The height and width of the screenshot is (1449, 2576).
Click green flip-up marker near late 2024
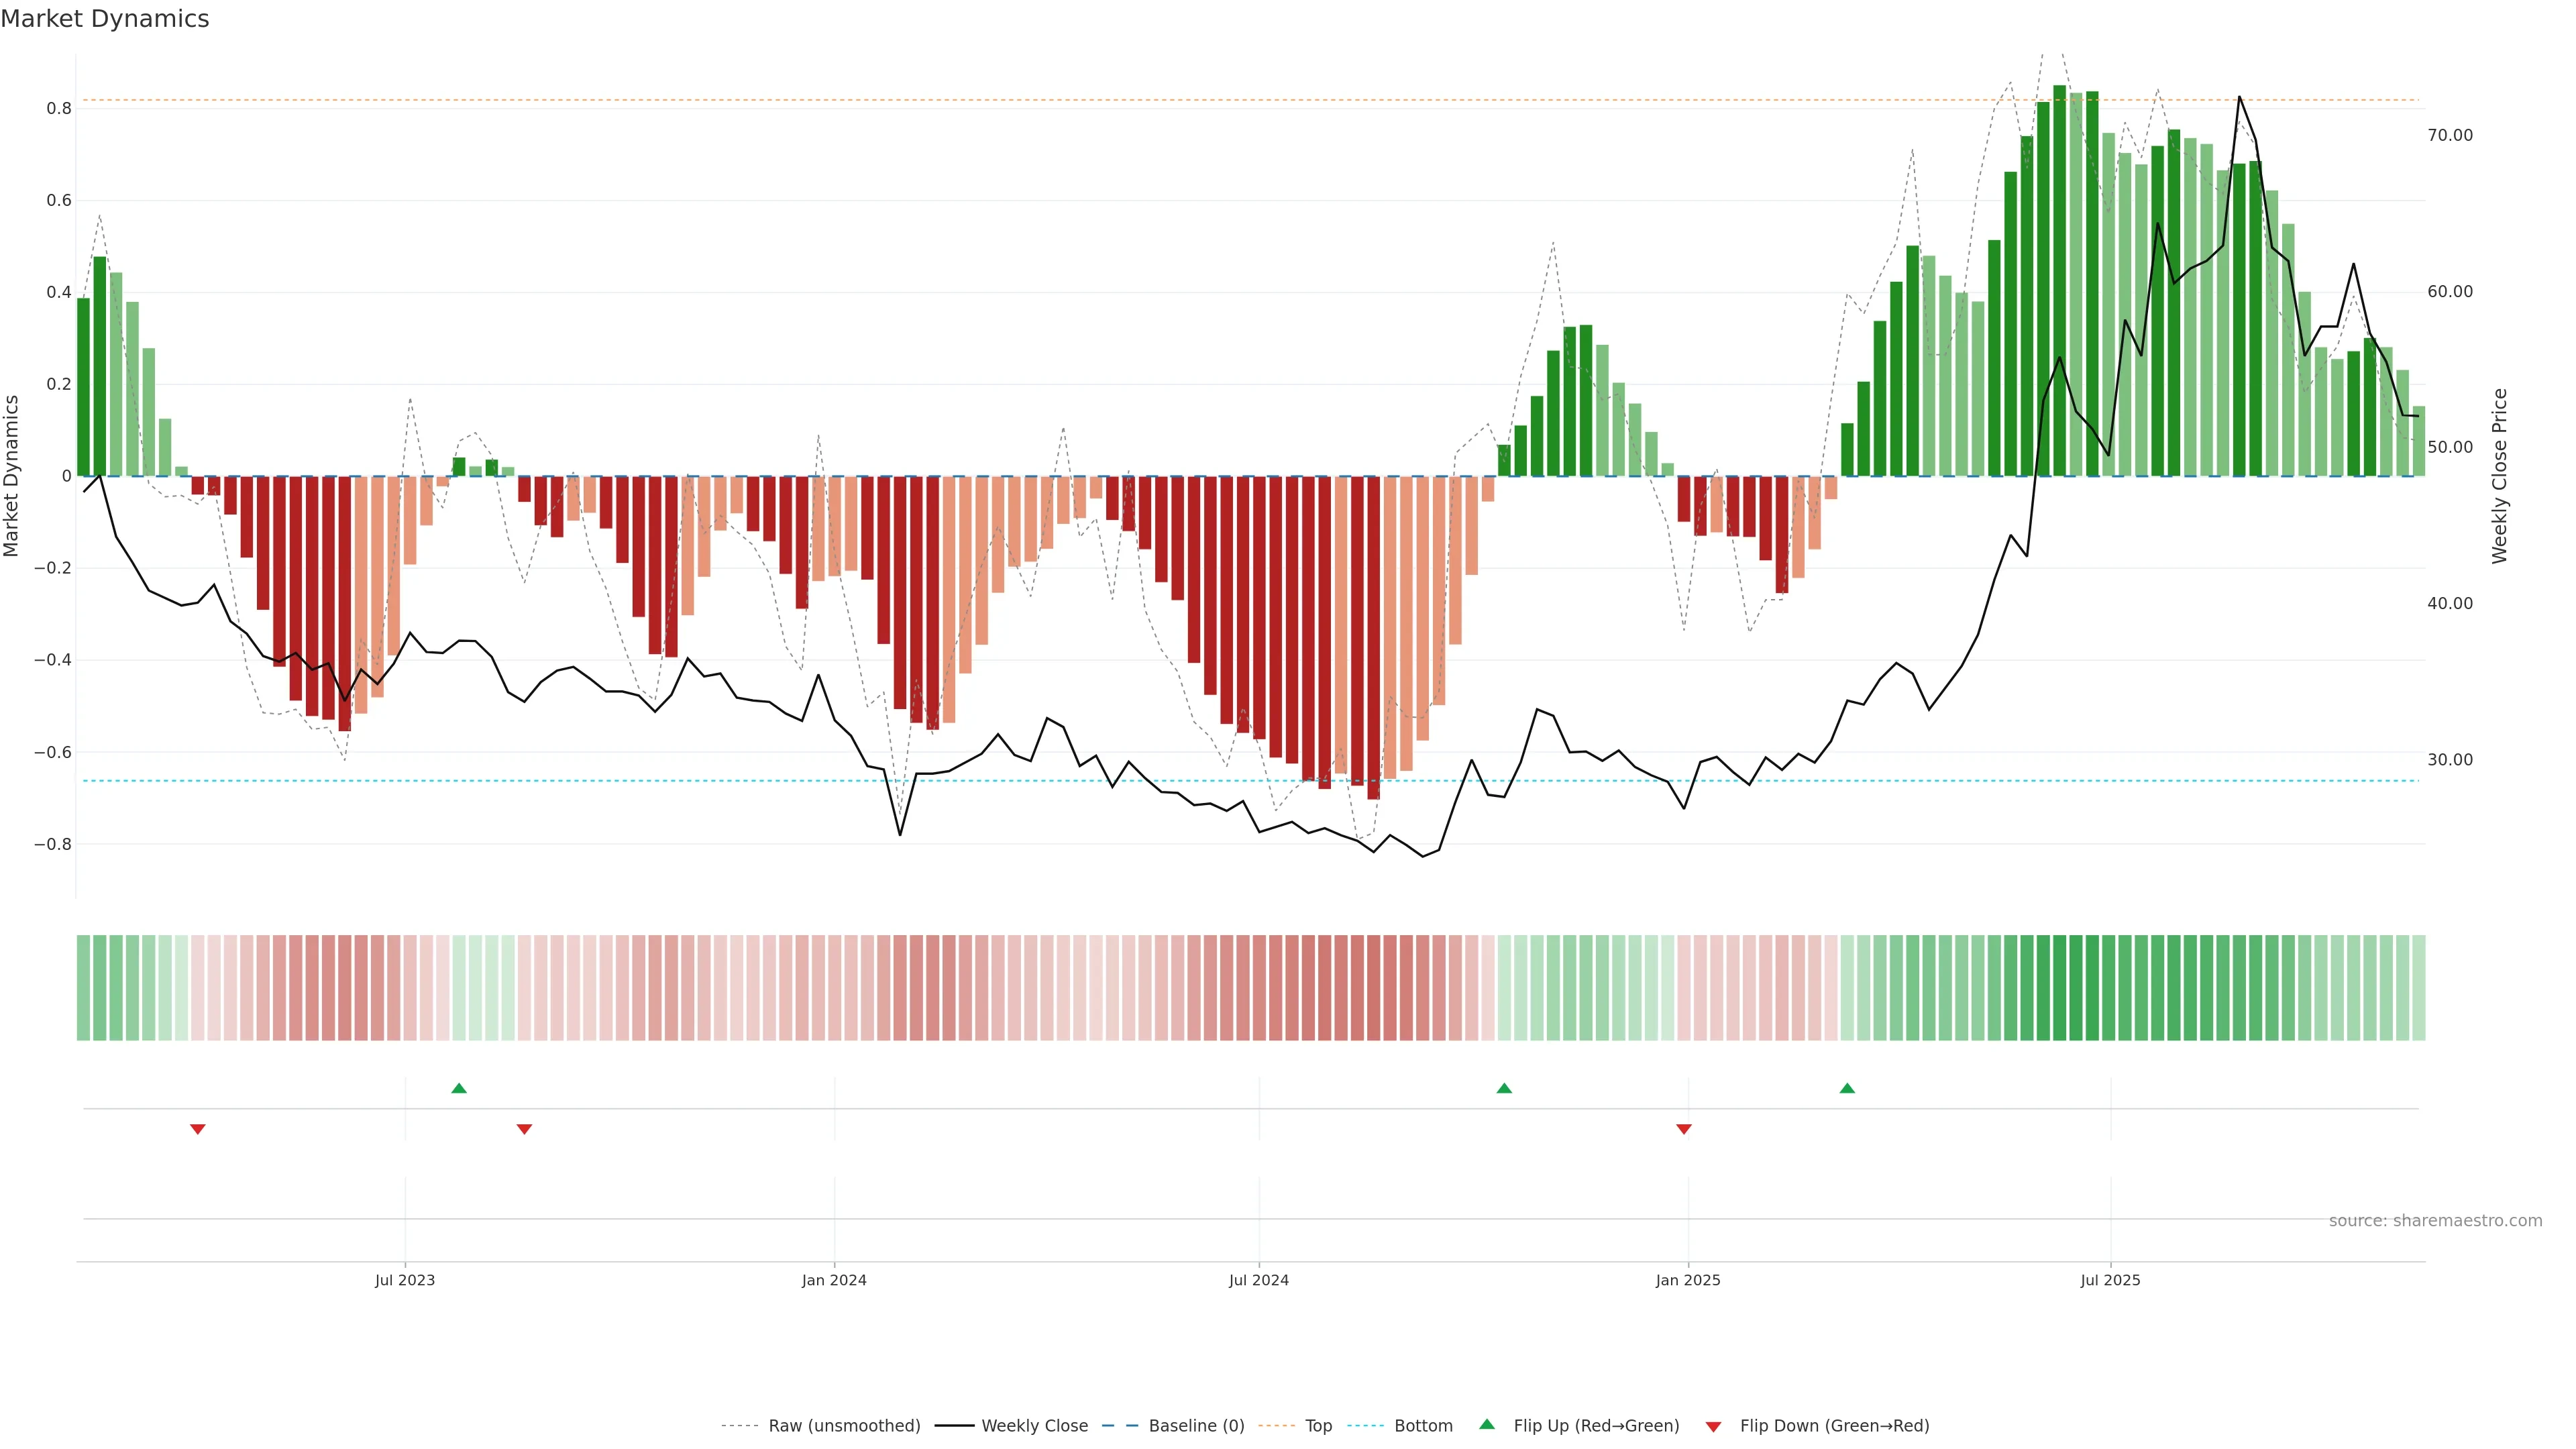point(1504,1088)
